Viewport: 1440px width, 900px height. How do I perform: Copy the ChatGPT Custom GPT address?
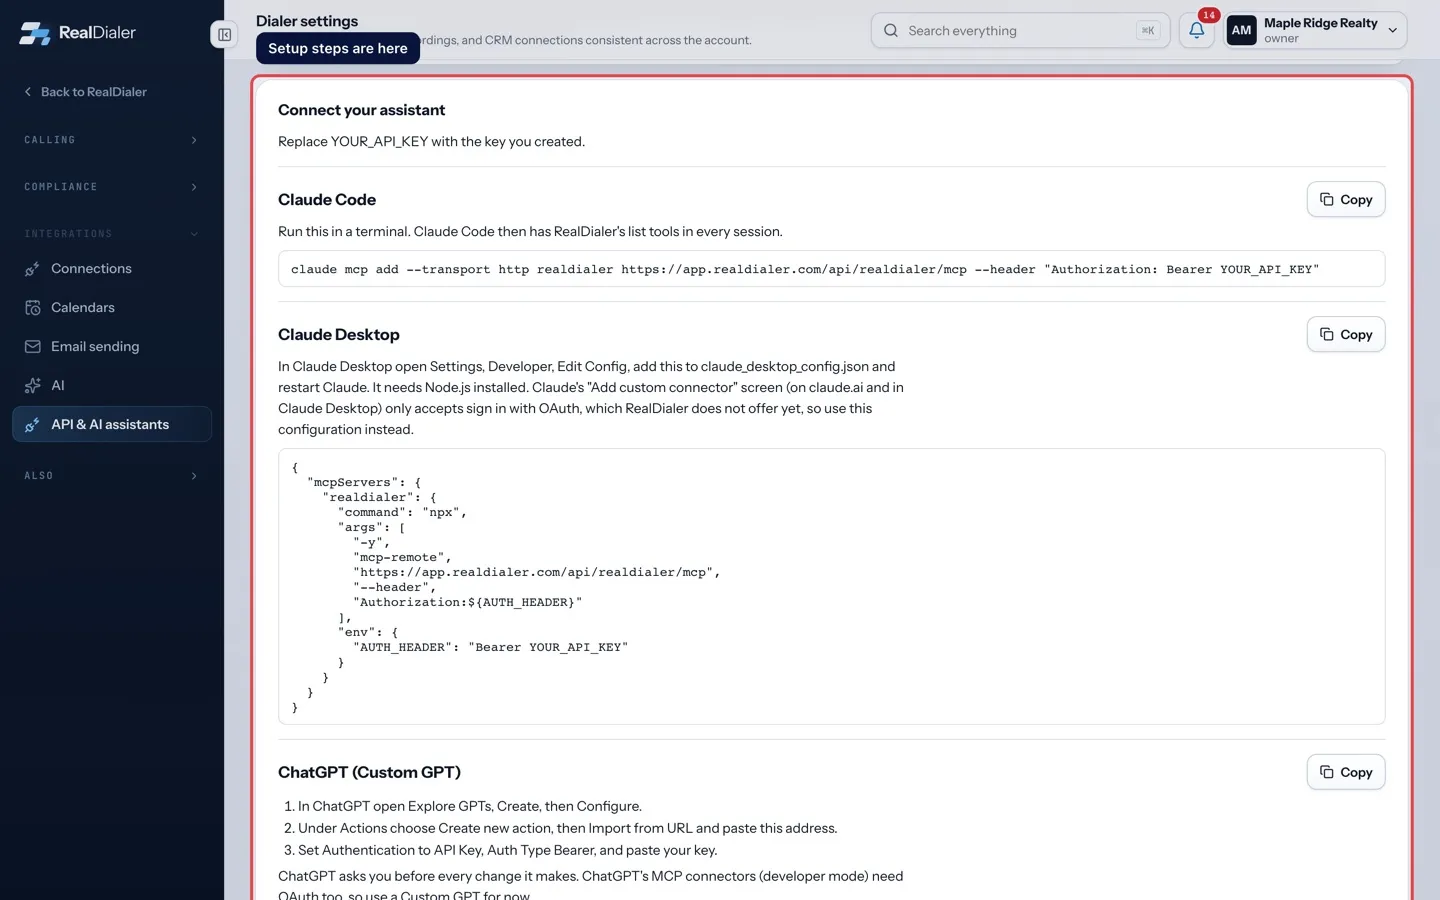[1345, 772]
